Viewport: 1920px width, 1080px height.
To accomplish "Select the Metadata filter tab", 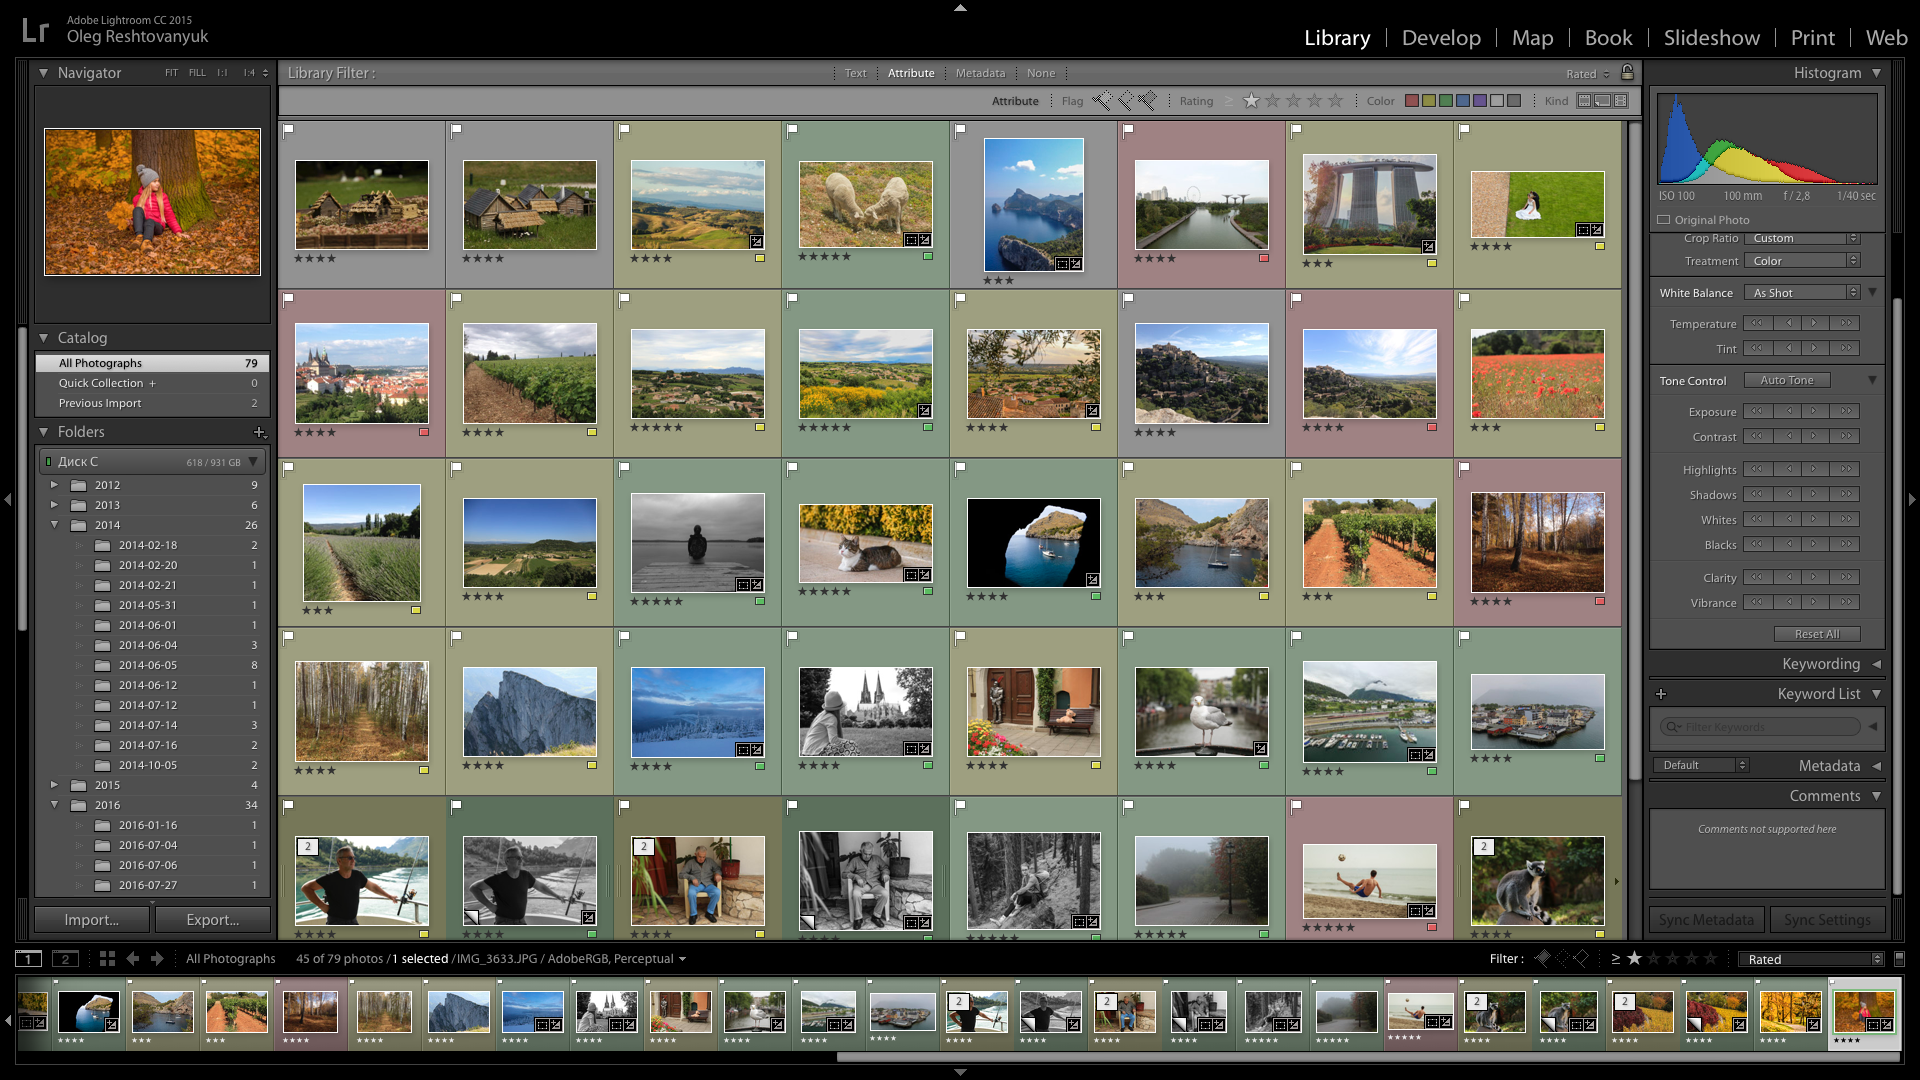I will (x=980, y=73).
